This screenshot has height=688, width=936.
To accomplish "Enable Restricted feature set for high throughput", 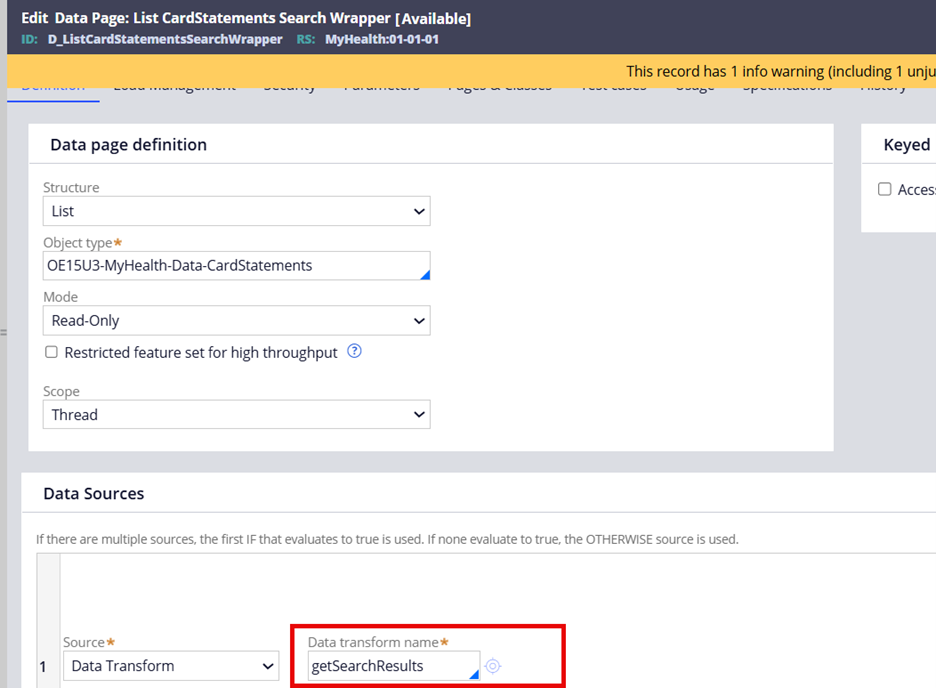I will [51, 352].
